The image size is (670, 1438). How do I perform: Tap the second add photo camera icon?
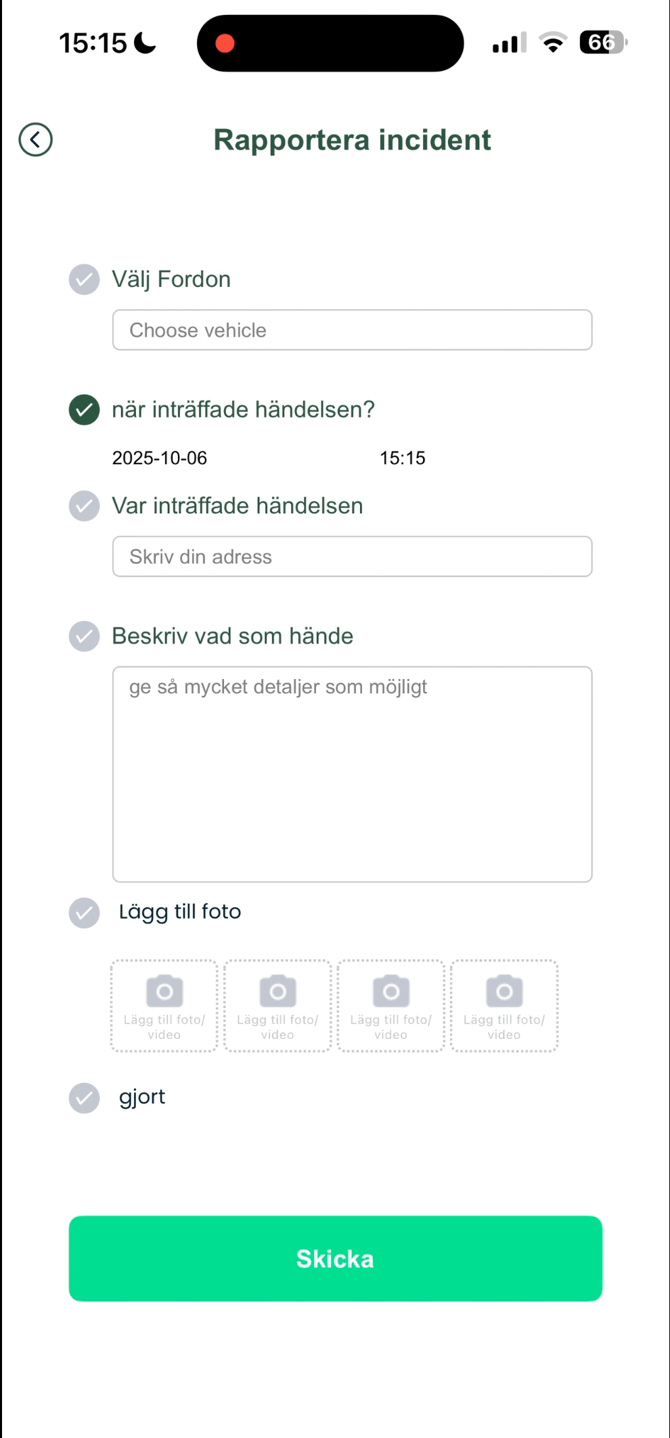coord(278,991)
